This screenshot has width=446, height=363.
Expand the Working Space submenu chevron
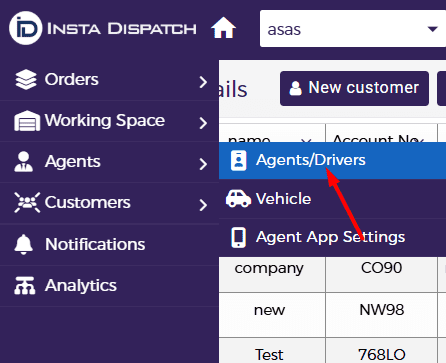click(203, 123)
